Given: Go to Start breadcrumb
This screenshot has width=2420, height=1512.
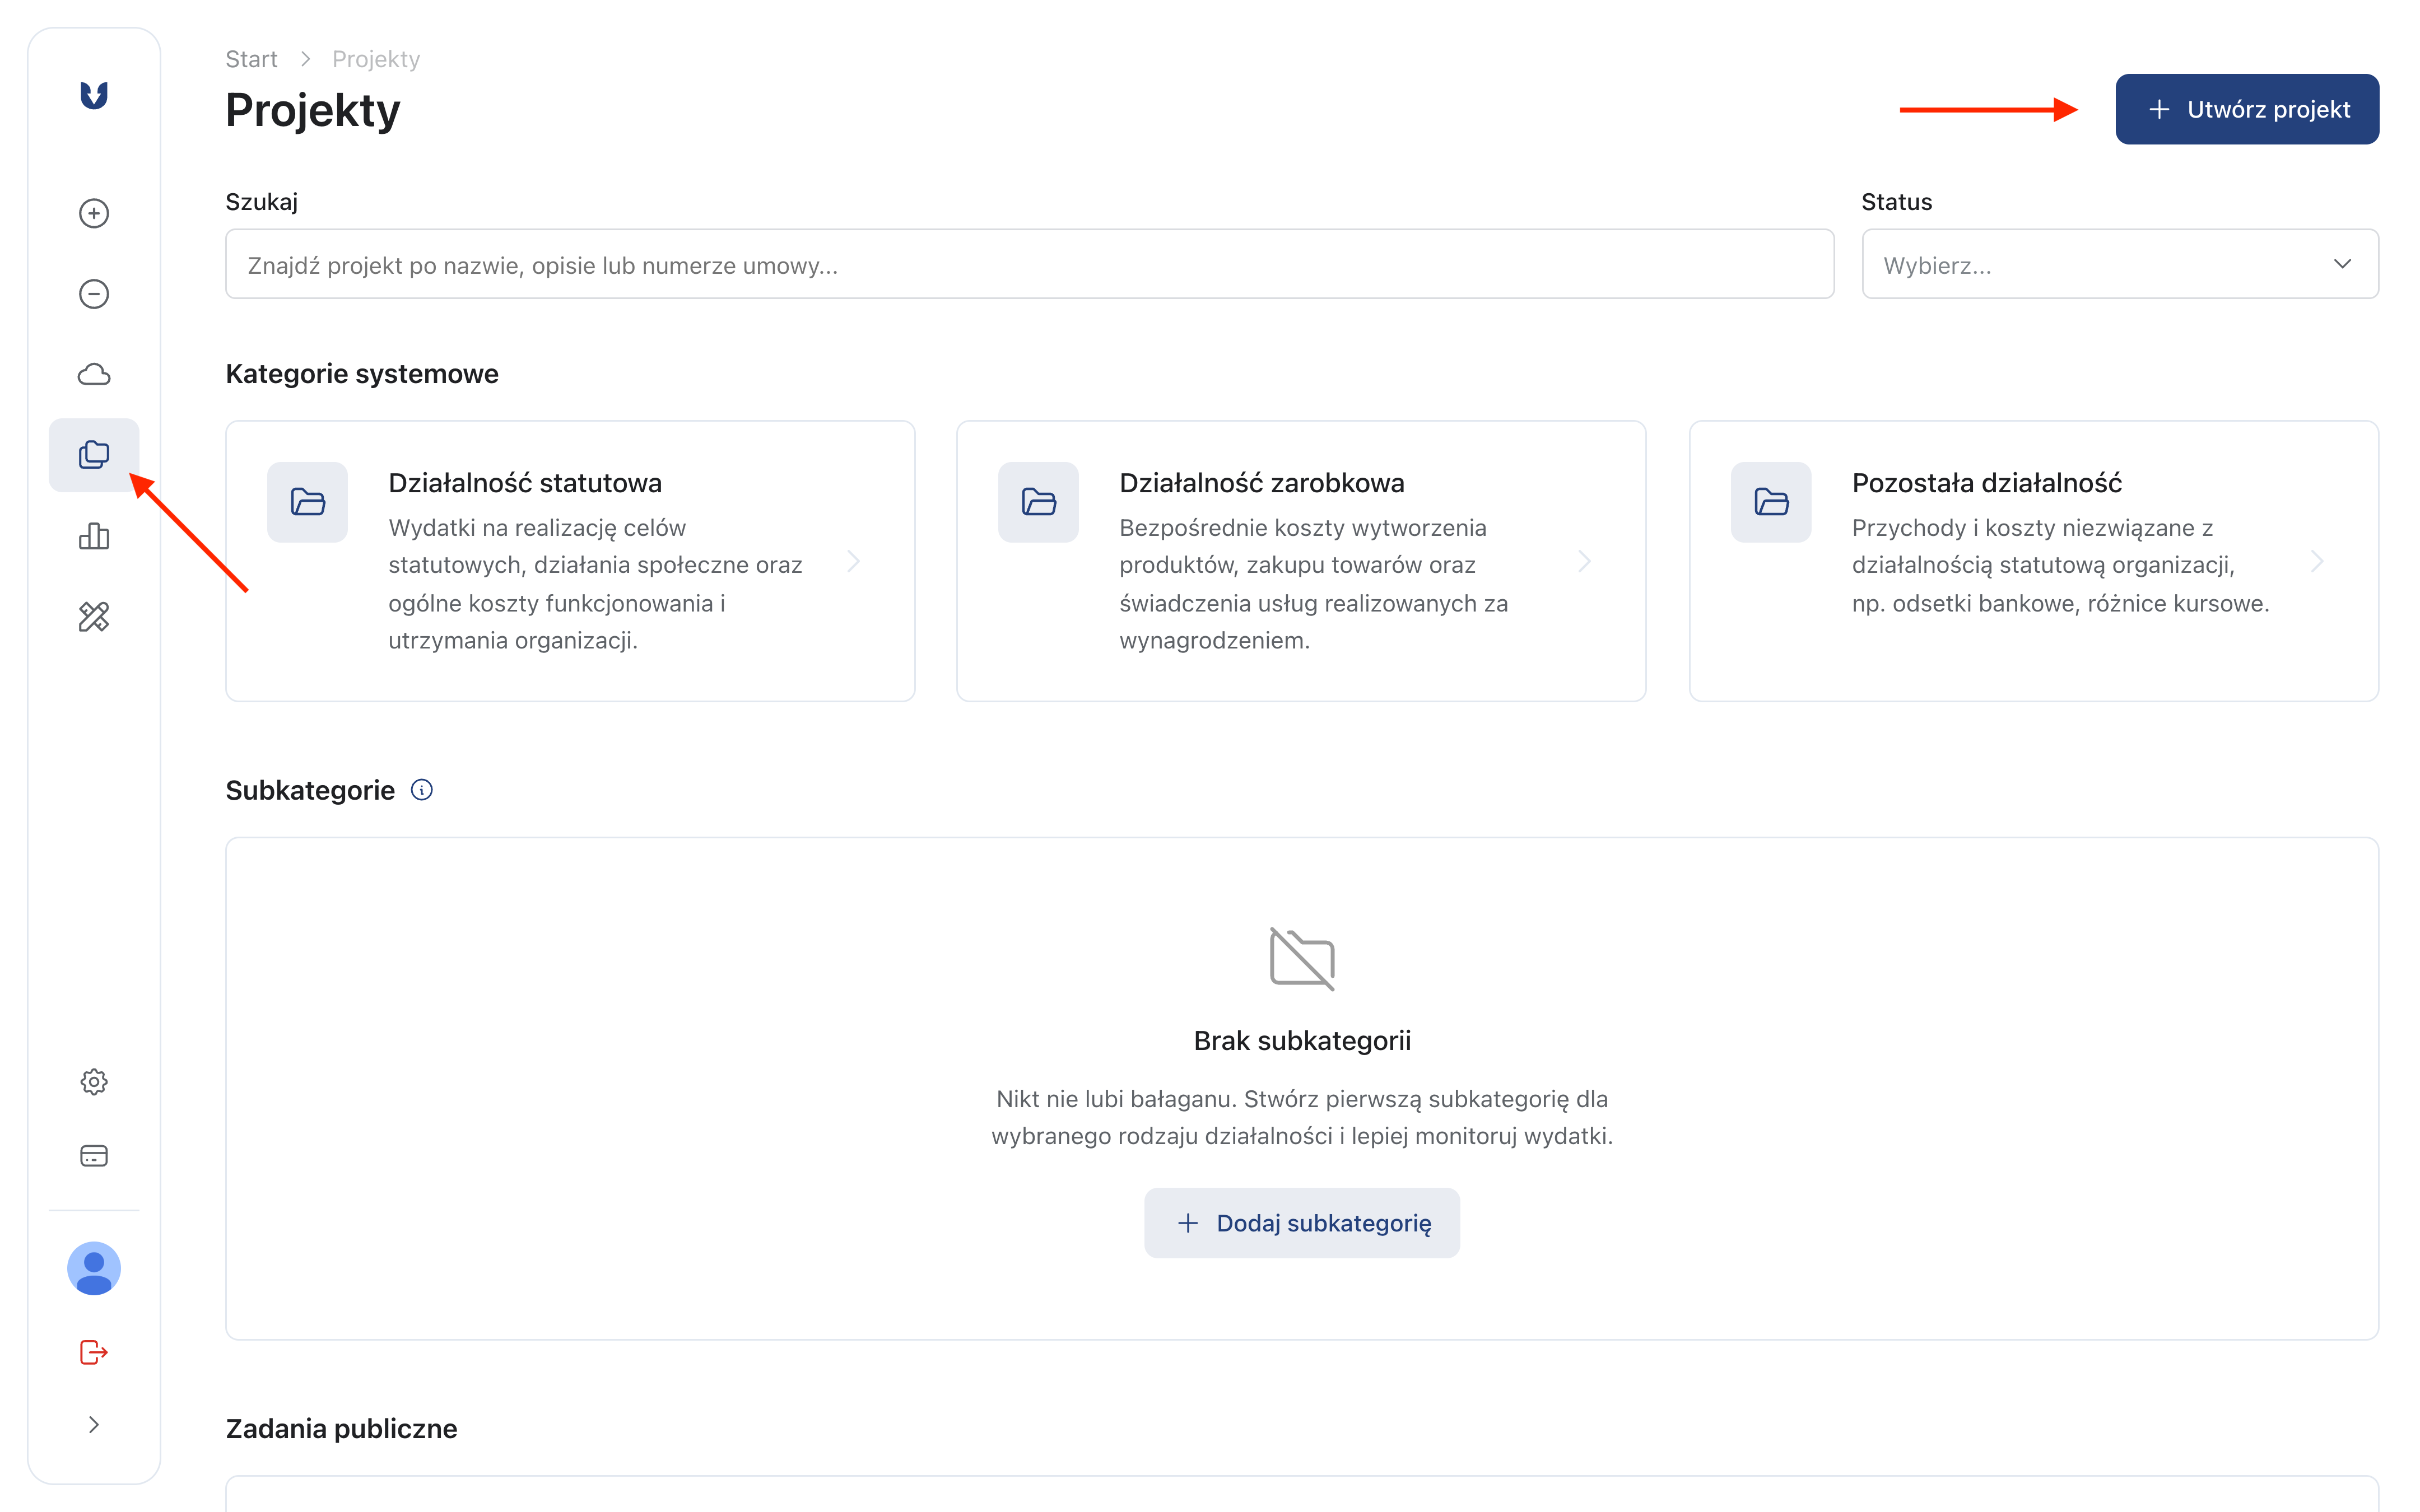Looking at the screenshot, I should tap(251, 59).
